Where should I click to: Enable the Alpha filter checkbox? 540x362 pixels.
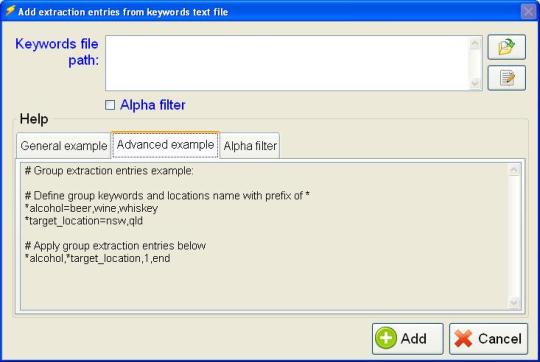tap(110, 105)
